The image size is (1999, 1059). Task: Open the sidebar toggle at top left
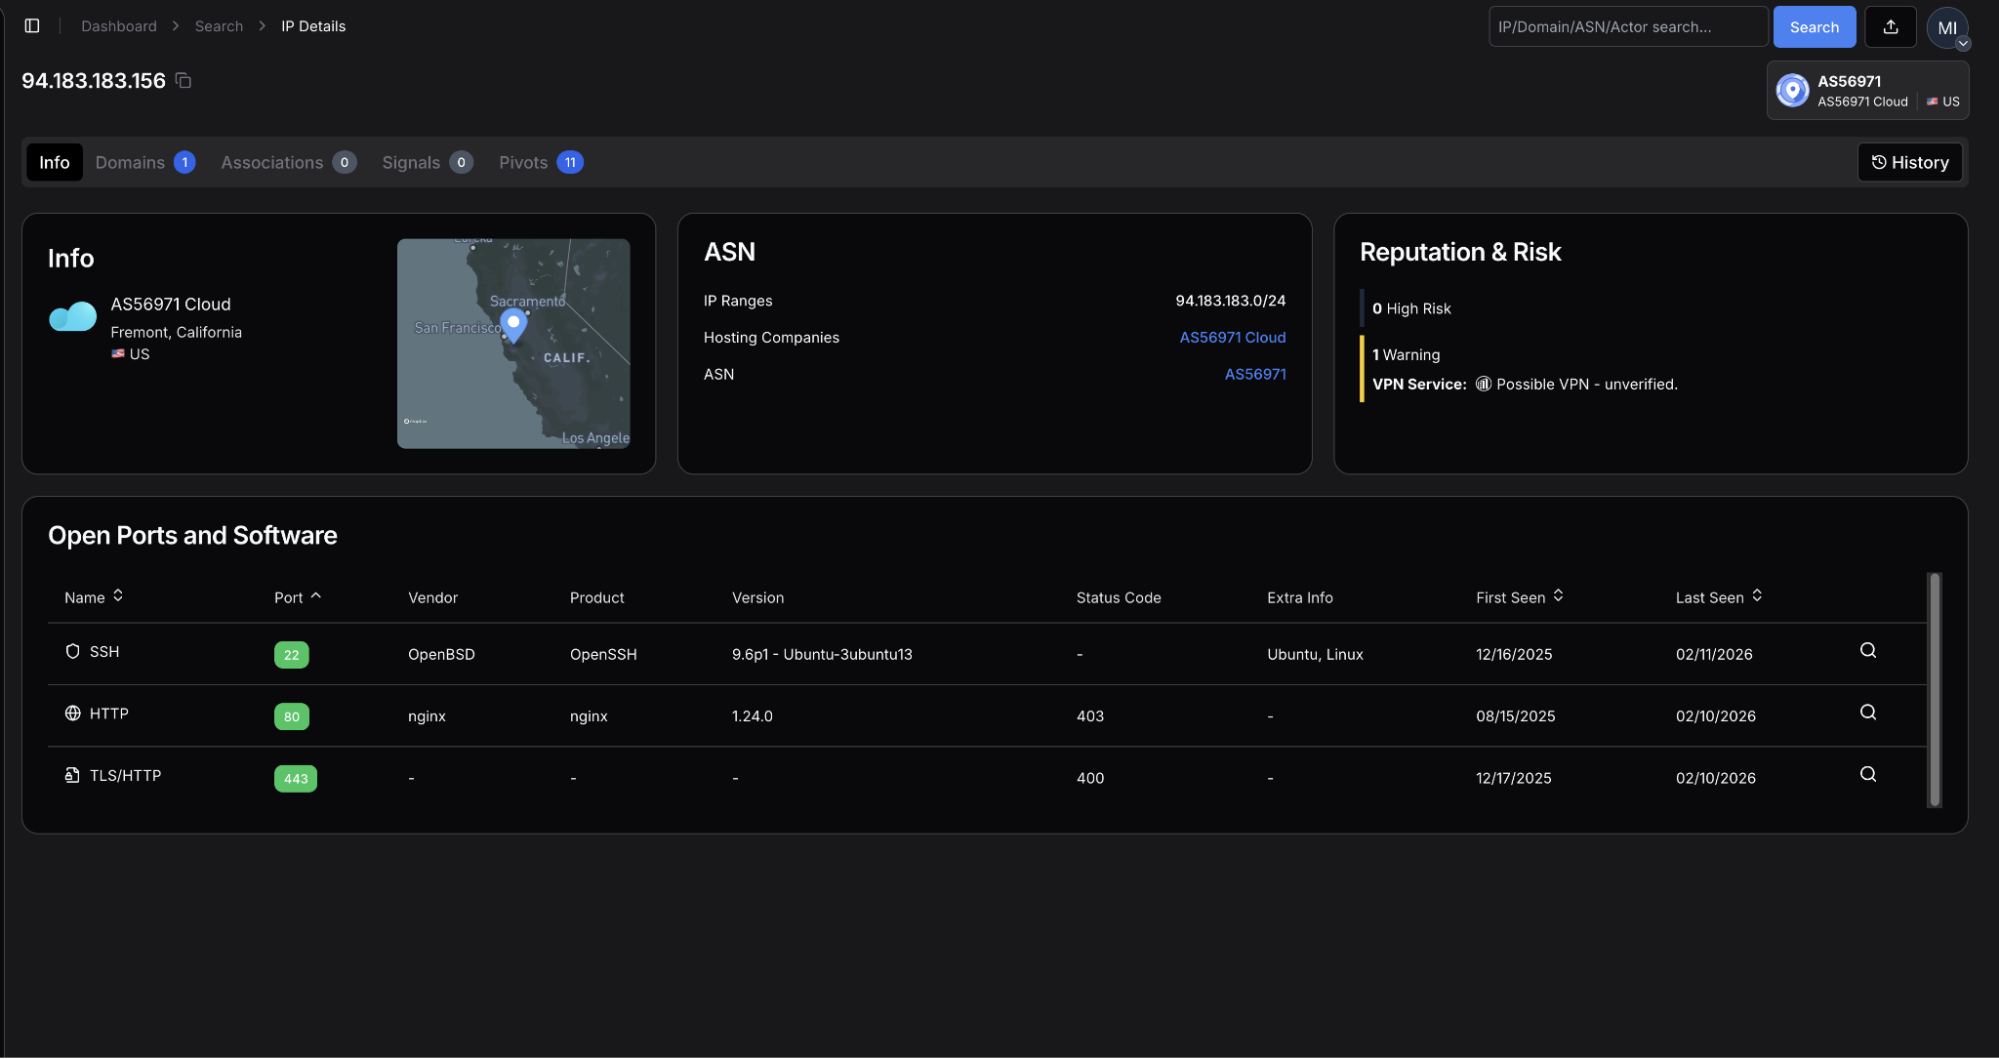point(33,25)
